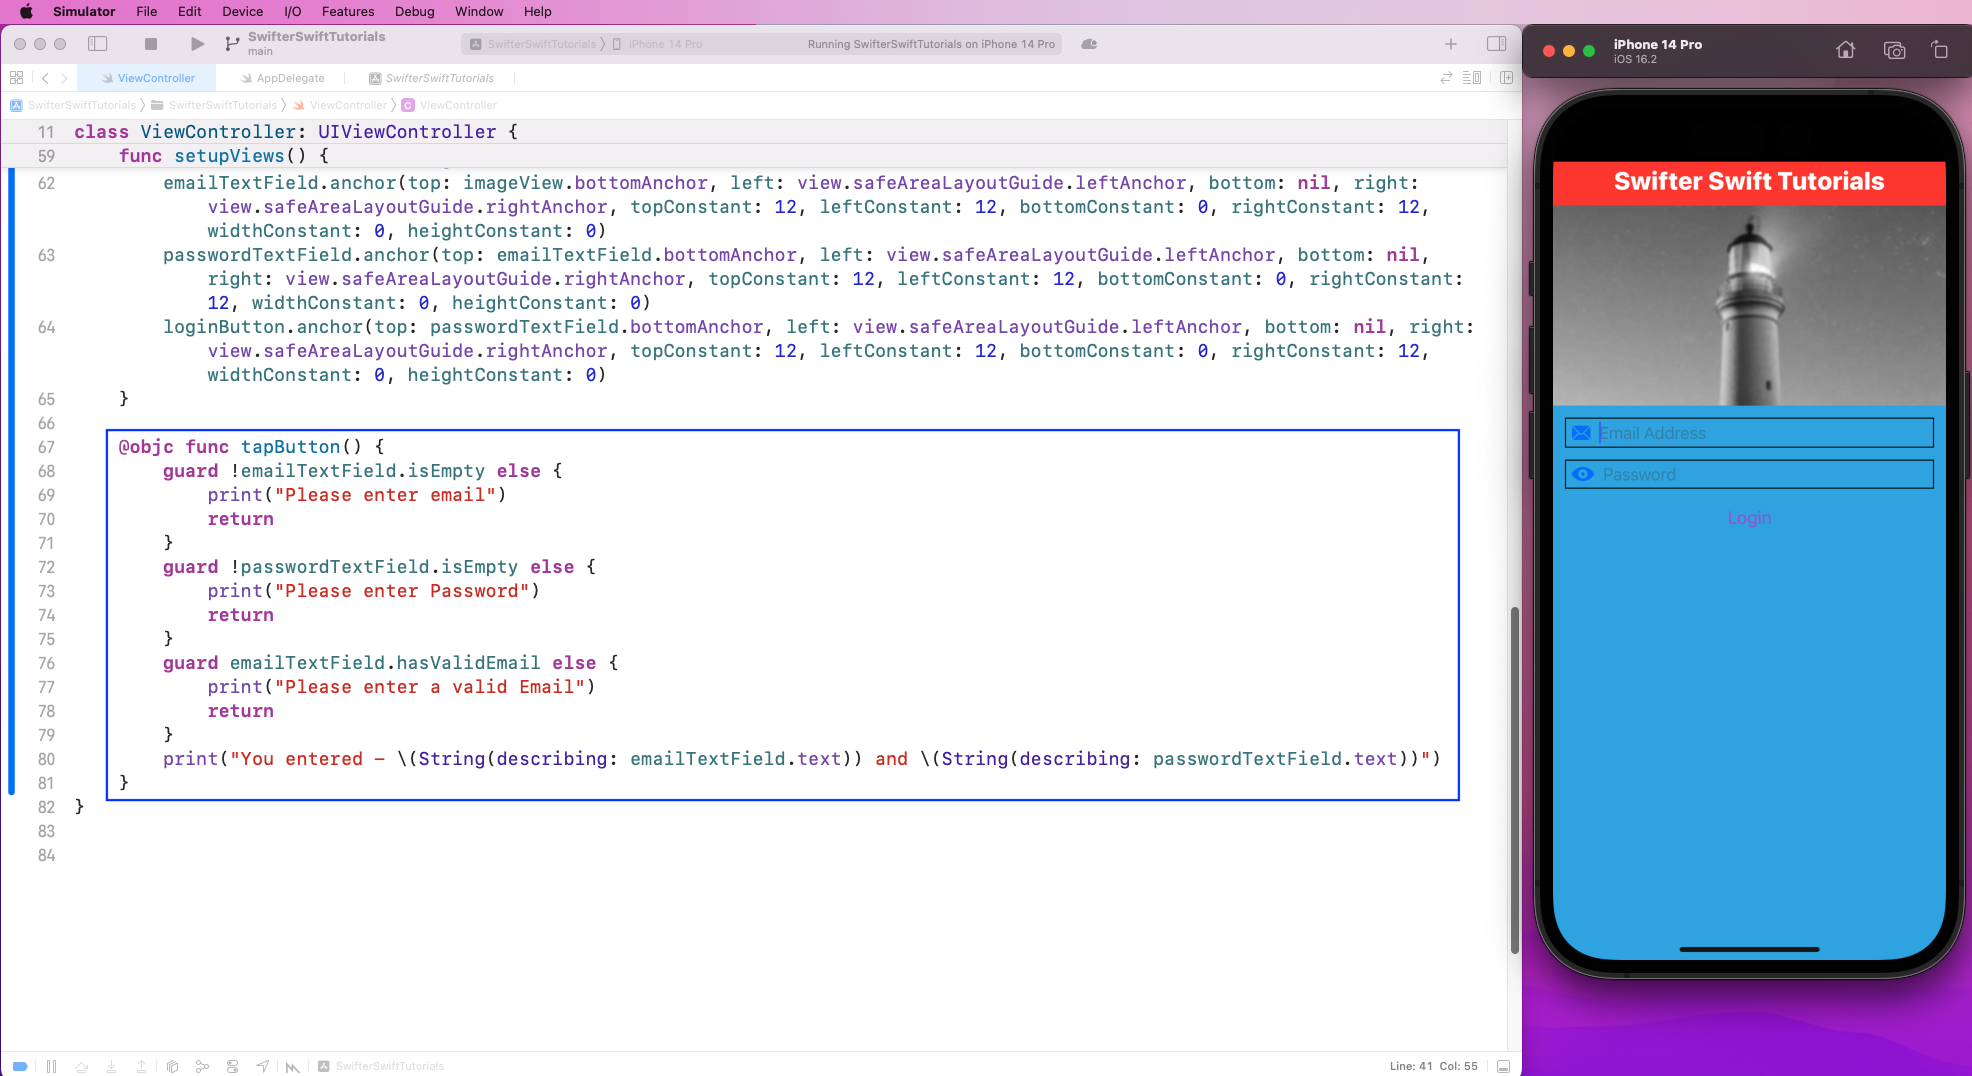The width and height of the screenshot is (1972, 1076).
Task: Click the Step Out debug button
Action: point(142,1066)
